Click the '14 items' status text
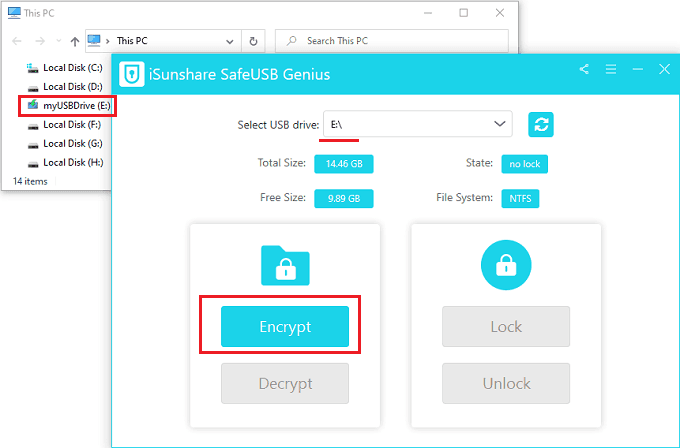This screenshot has width=680, height=448. point(30,181)
